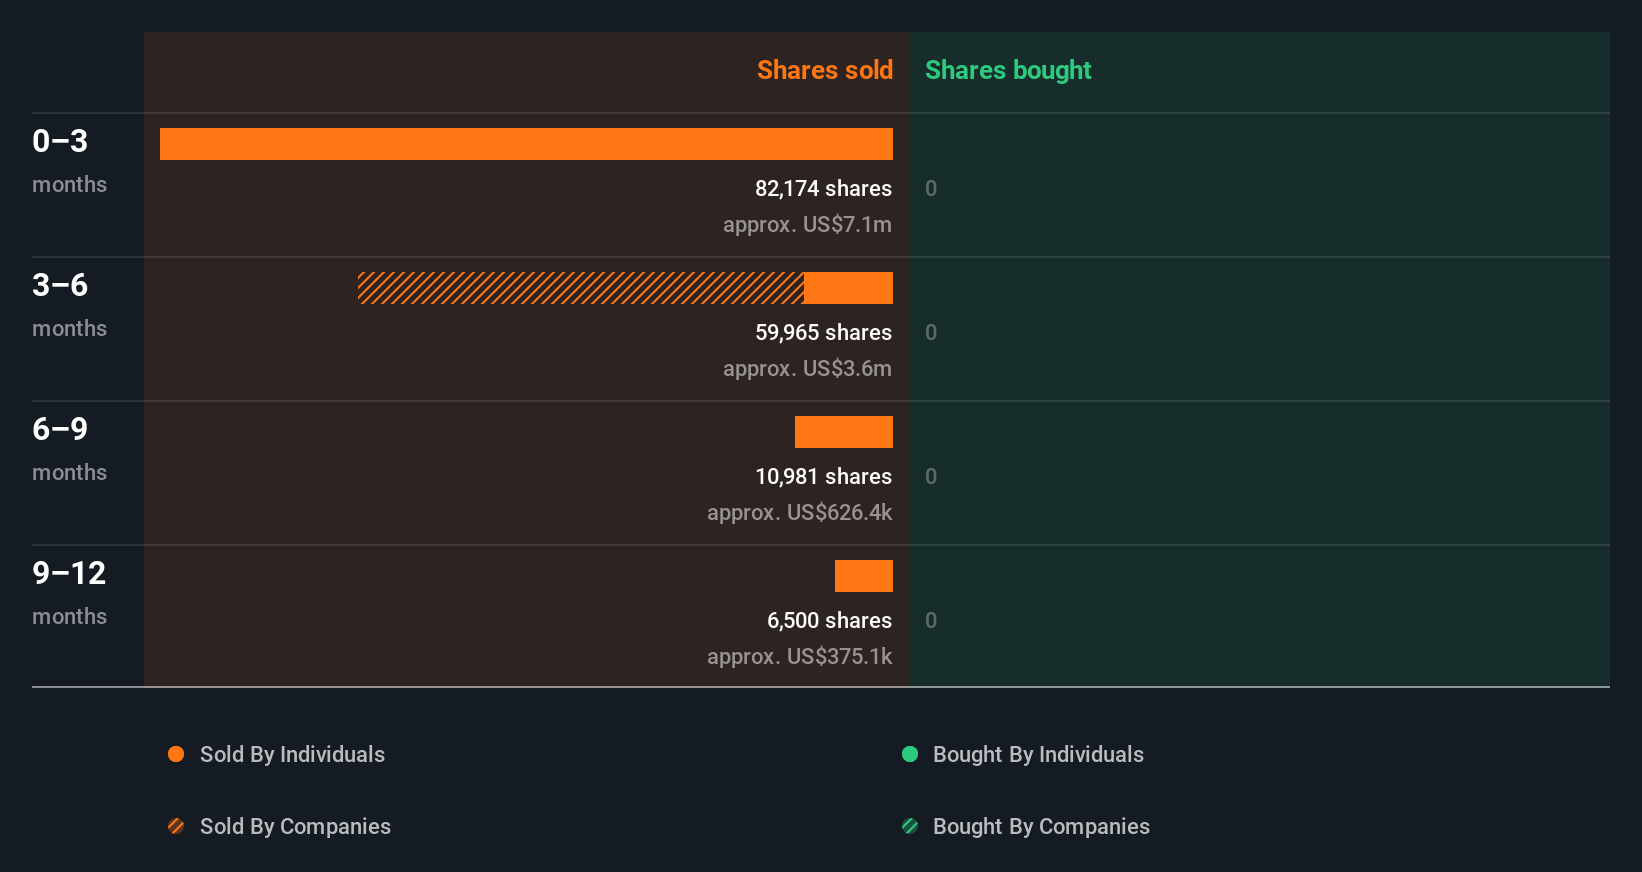The height and width of the screenshot is (872, 1642).
Task: Select the Sold By Individuals legend label
Action: [x=292, y=754]
